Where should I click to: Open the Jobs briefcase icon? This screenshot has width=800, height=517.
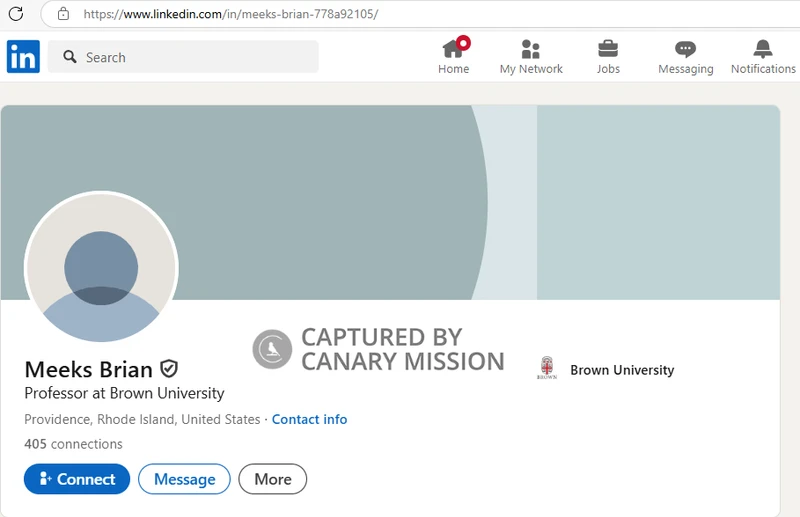tap(608, 49)
